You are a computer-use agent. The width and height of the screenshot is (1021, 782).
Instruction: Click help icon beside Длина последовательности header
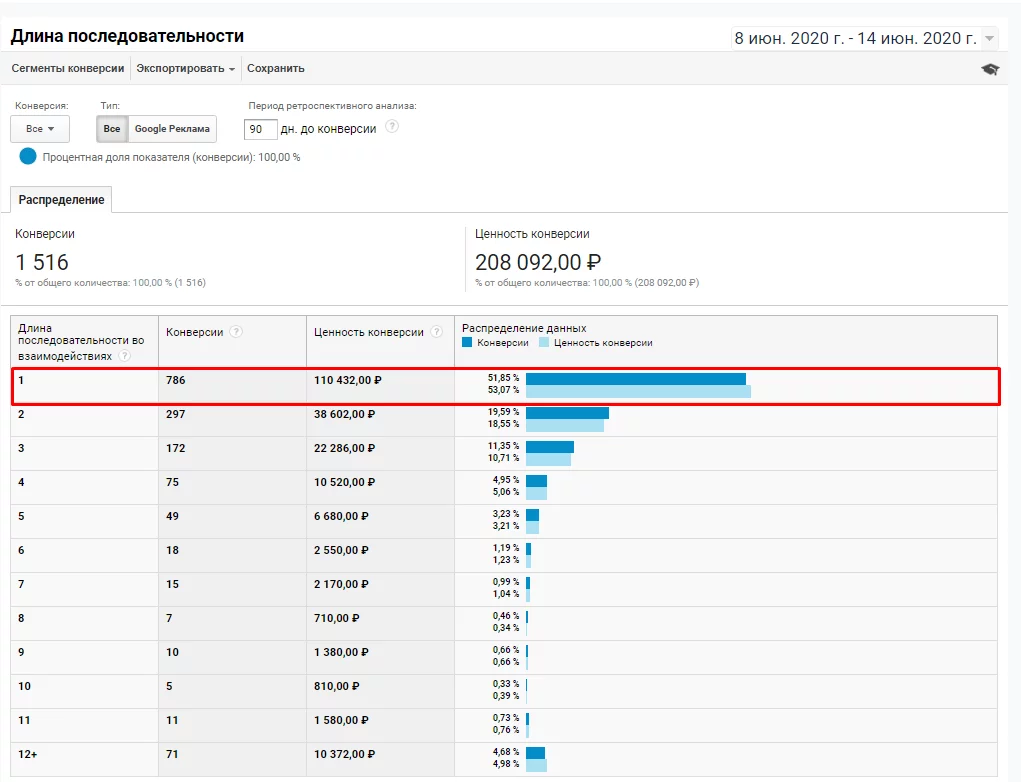click(x=124, y=356)
